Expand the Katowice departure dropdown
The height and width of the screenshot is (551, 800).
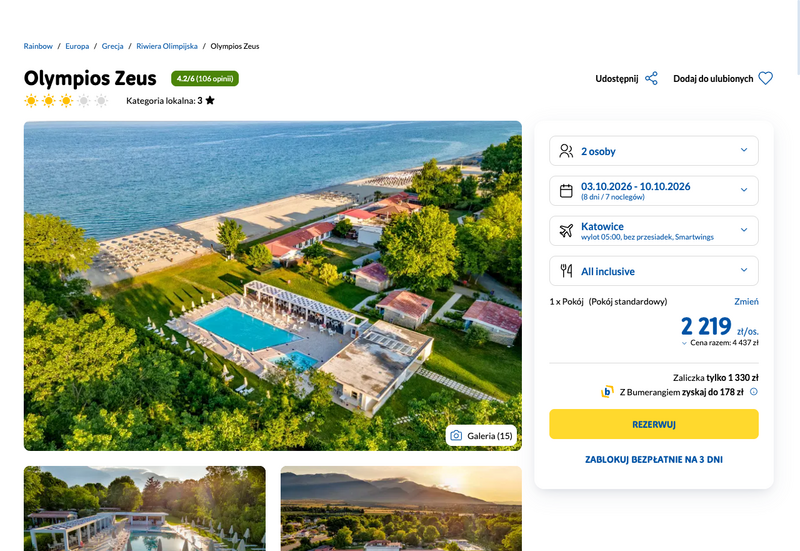[654, 231]
